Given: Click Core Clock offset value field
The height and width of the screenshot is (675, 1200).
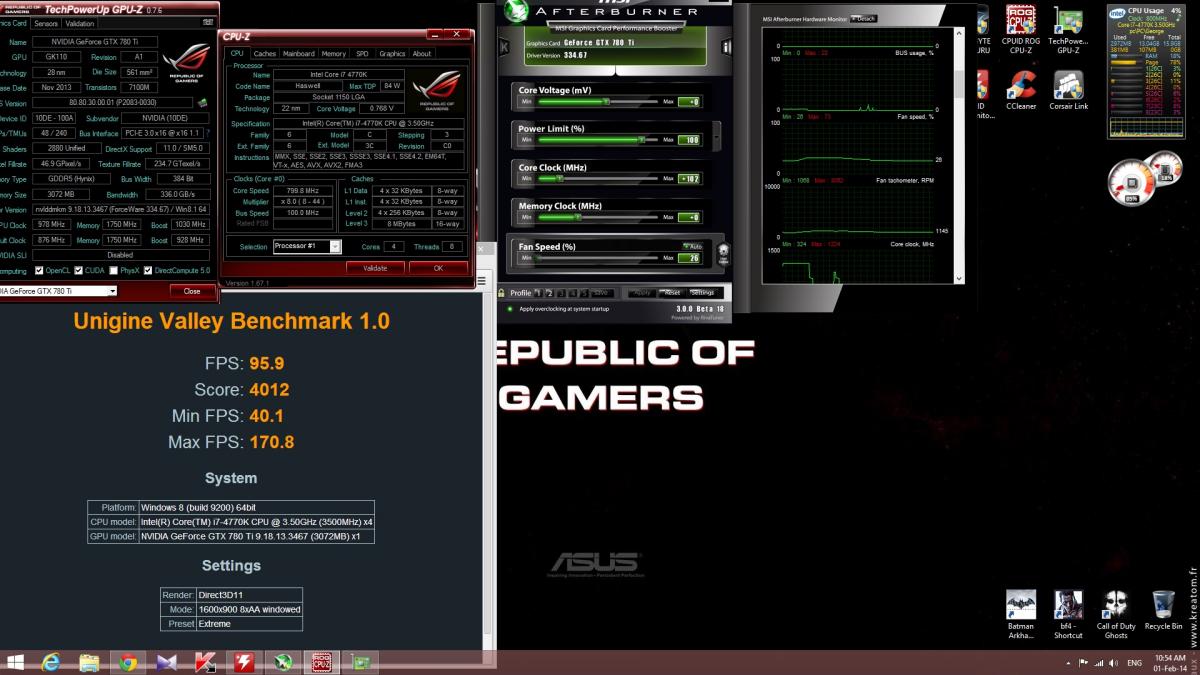Looking at the screenshot, I should 690,178.
